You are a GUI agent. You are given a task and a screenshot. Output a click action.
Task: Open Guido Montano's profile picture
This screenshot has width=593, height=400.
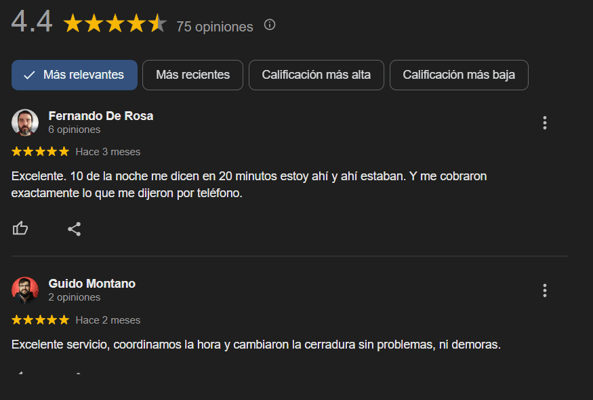pos(25,290)
